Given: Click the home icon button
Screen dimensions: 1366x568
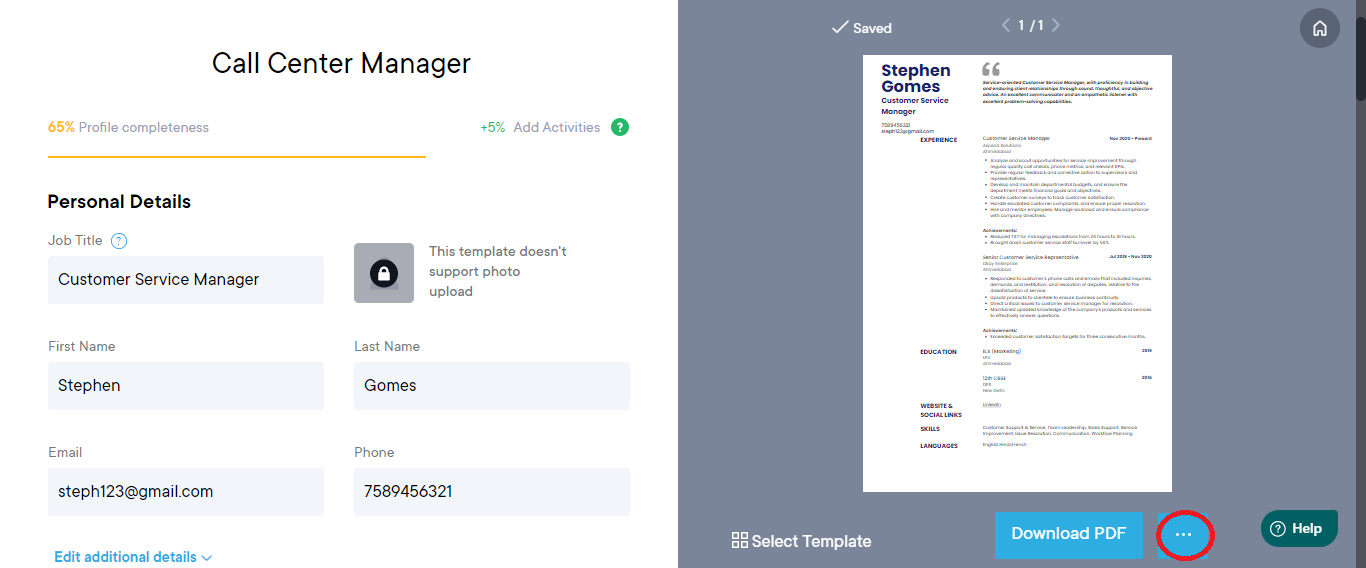Looking at the screenshot, I should (x=1320, y=28).
